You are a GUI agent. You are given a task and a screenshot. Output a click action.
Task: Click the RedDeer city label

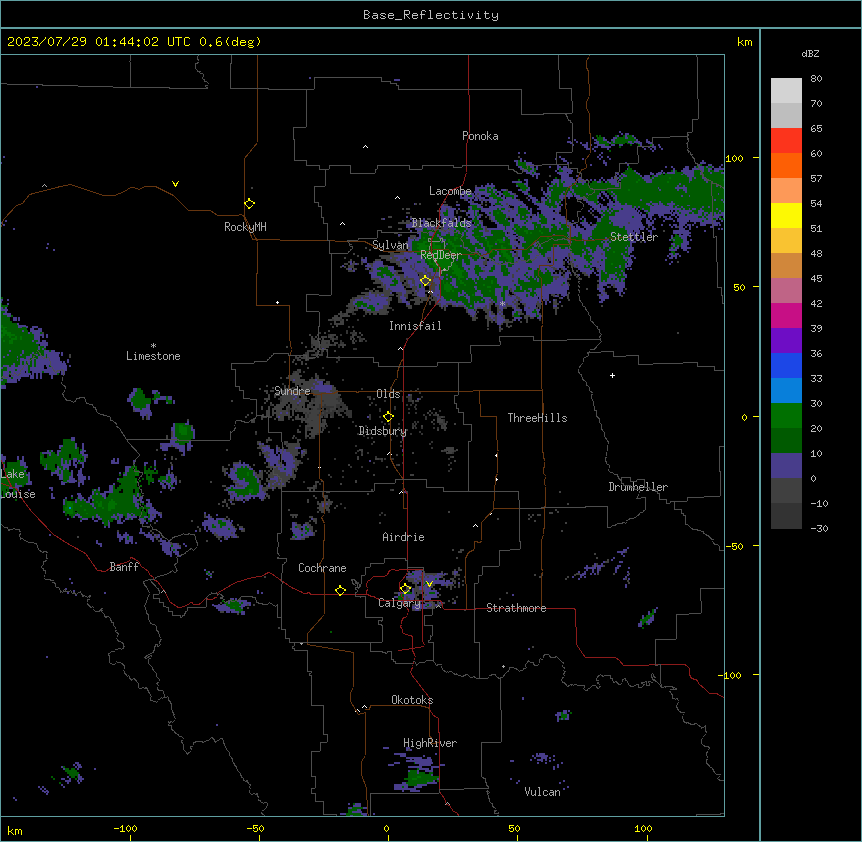click(441, 255)
